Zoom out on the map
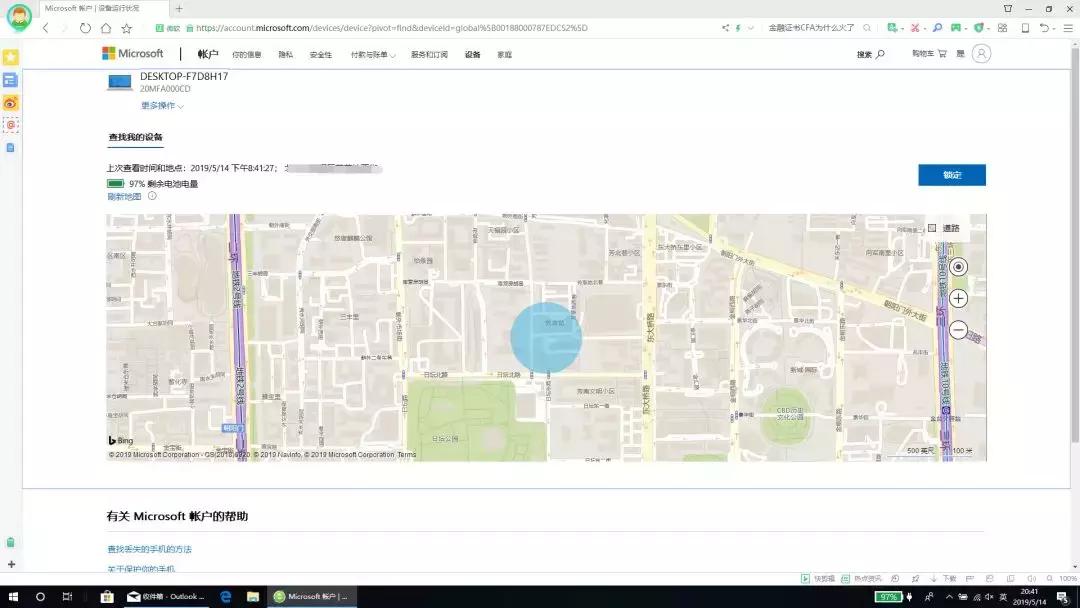This screenshot has width=1080, height=608. pos(957,329)
